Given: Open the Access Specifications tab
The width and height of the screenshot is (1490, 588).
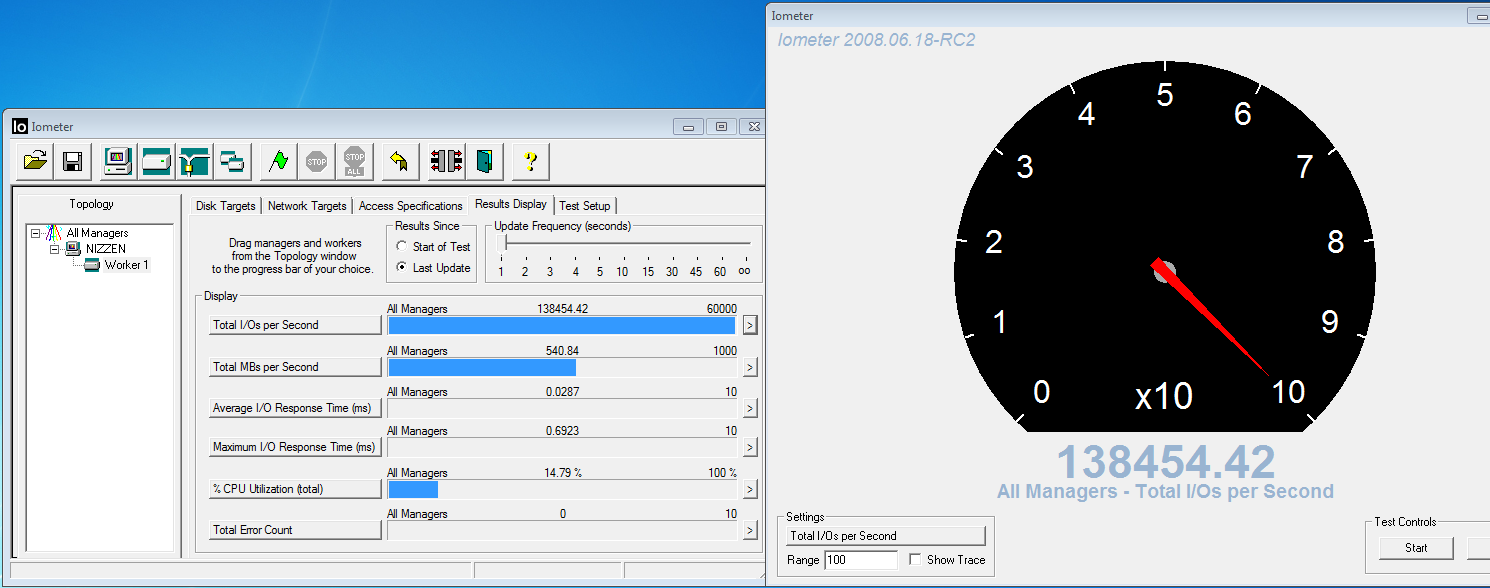Looking at the screenshot, I should (410, 206).
